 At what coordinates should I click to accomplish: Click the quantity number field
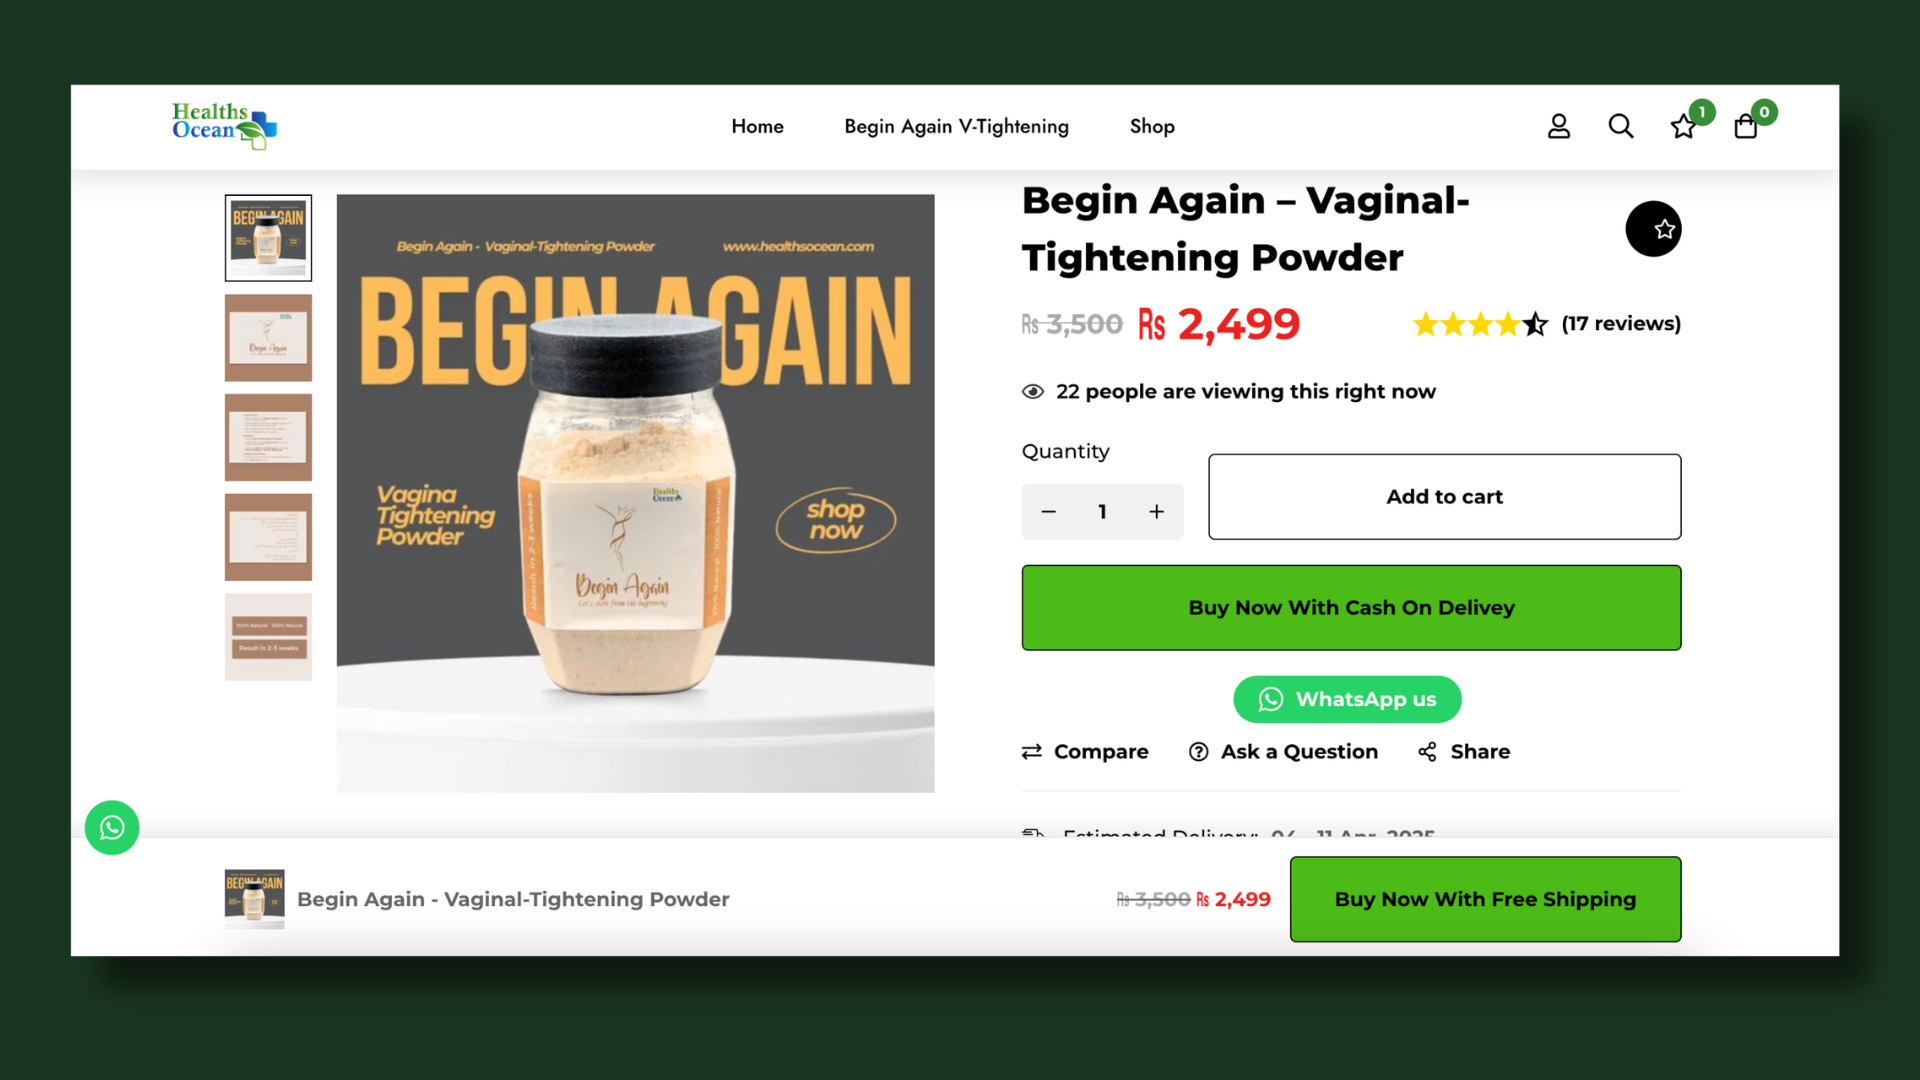point(1102,512)
